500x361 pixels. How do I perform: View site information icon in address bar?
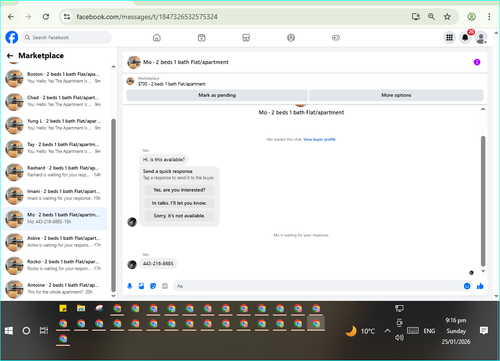67,17
